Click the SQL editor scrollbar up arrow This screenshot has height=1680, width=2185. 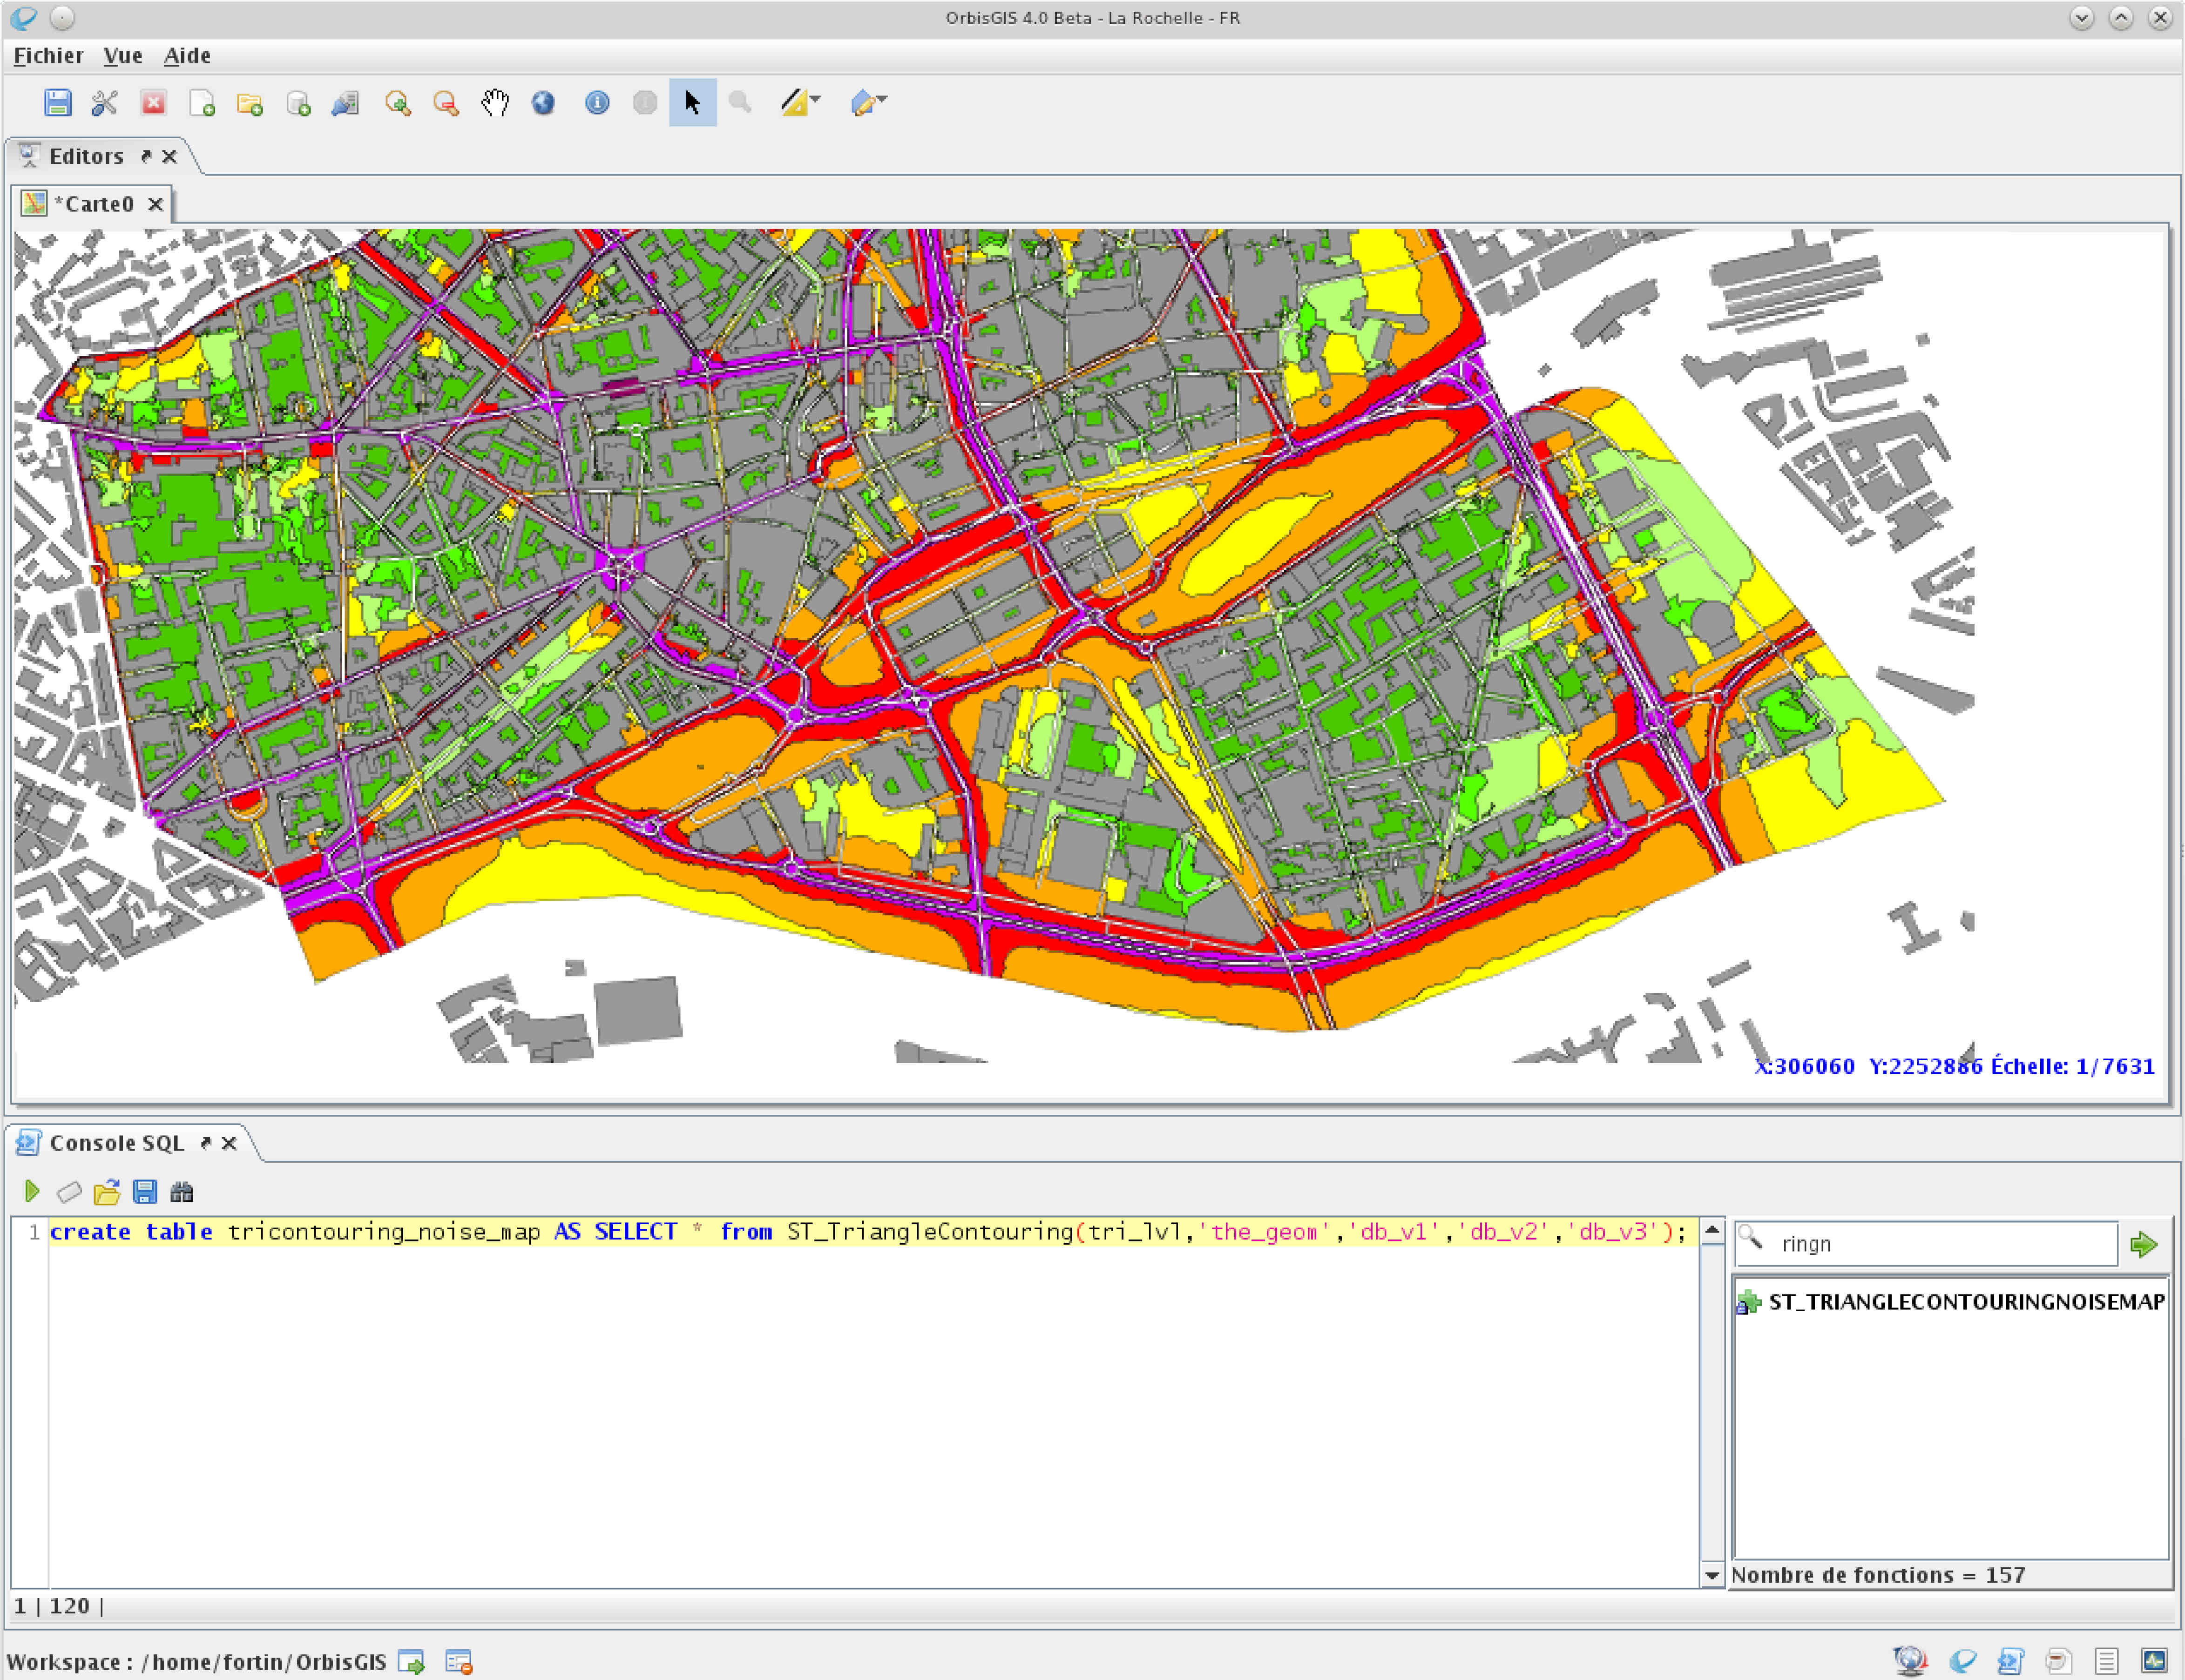point(1712,1230)
